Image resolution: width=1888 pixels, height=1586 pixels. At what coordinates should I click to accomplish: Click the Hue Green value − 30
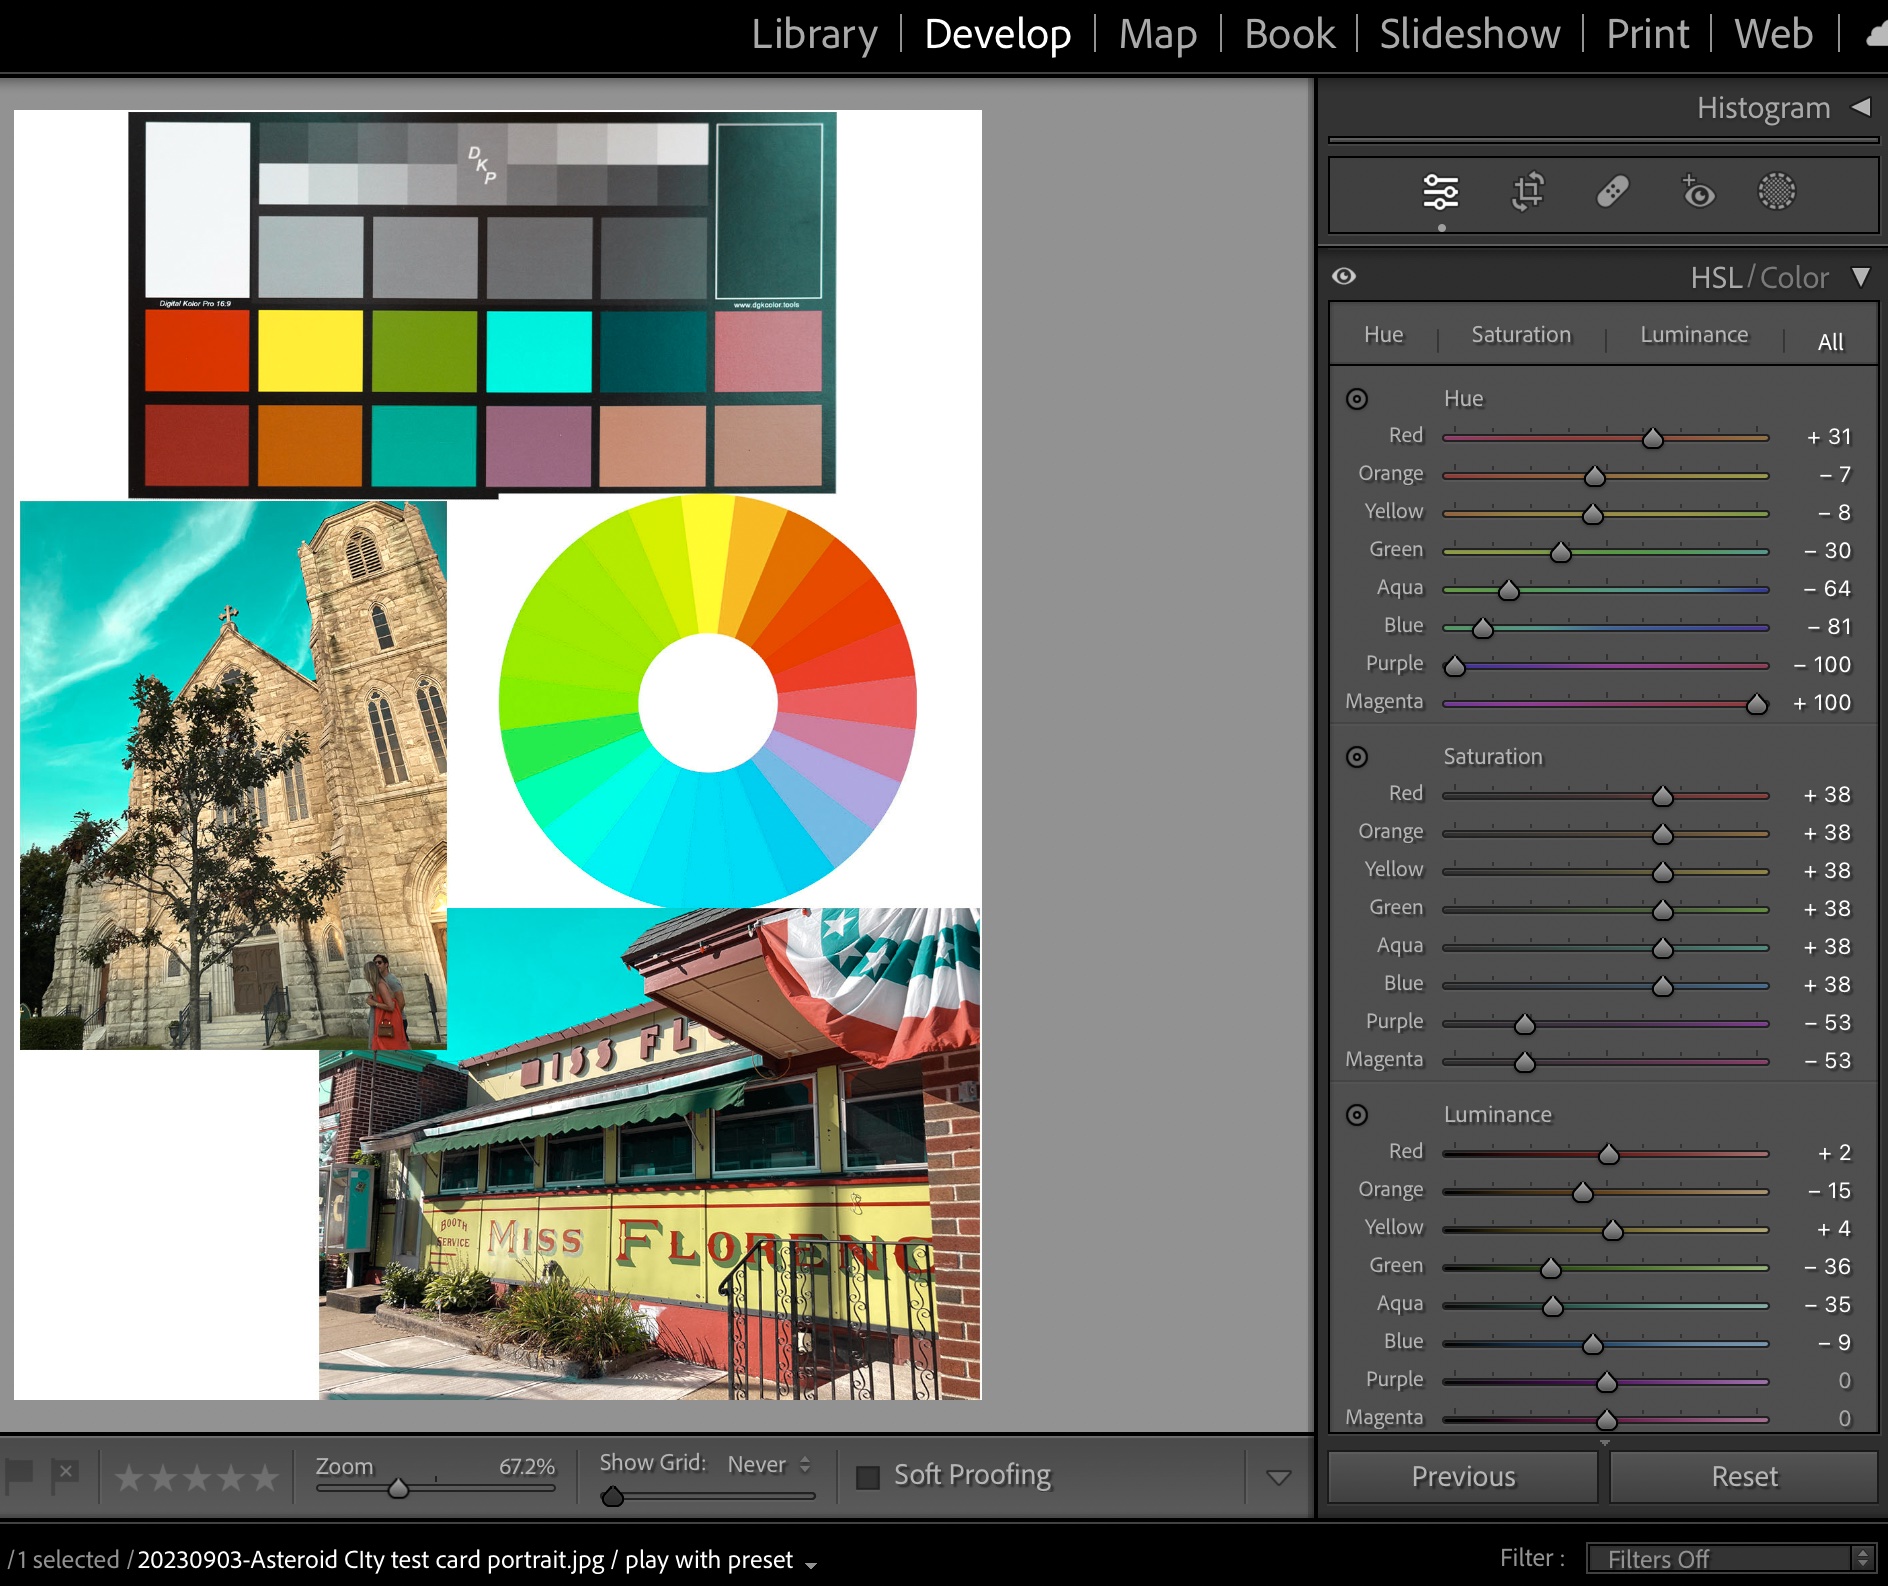1827,551
